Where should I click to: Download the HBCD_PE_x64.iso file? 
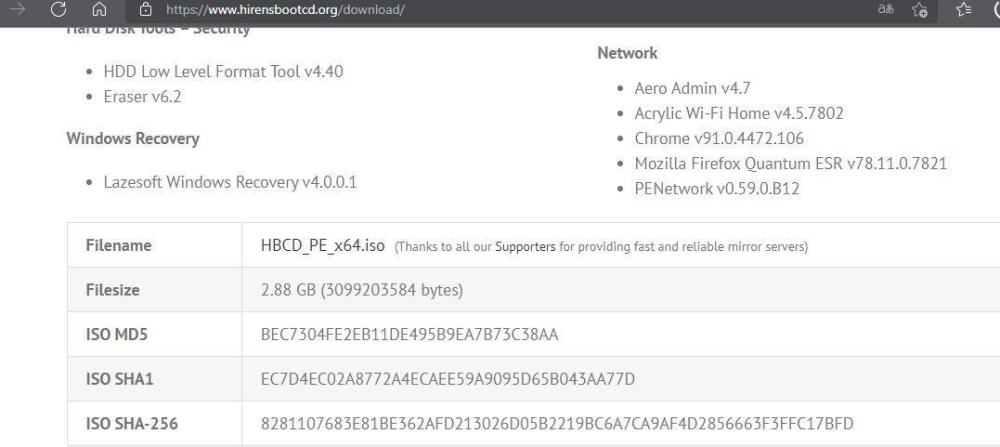[x=321, y=245]
